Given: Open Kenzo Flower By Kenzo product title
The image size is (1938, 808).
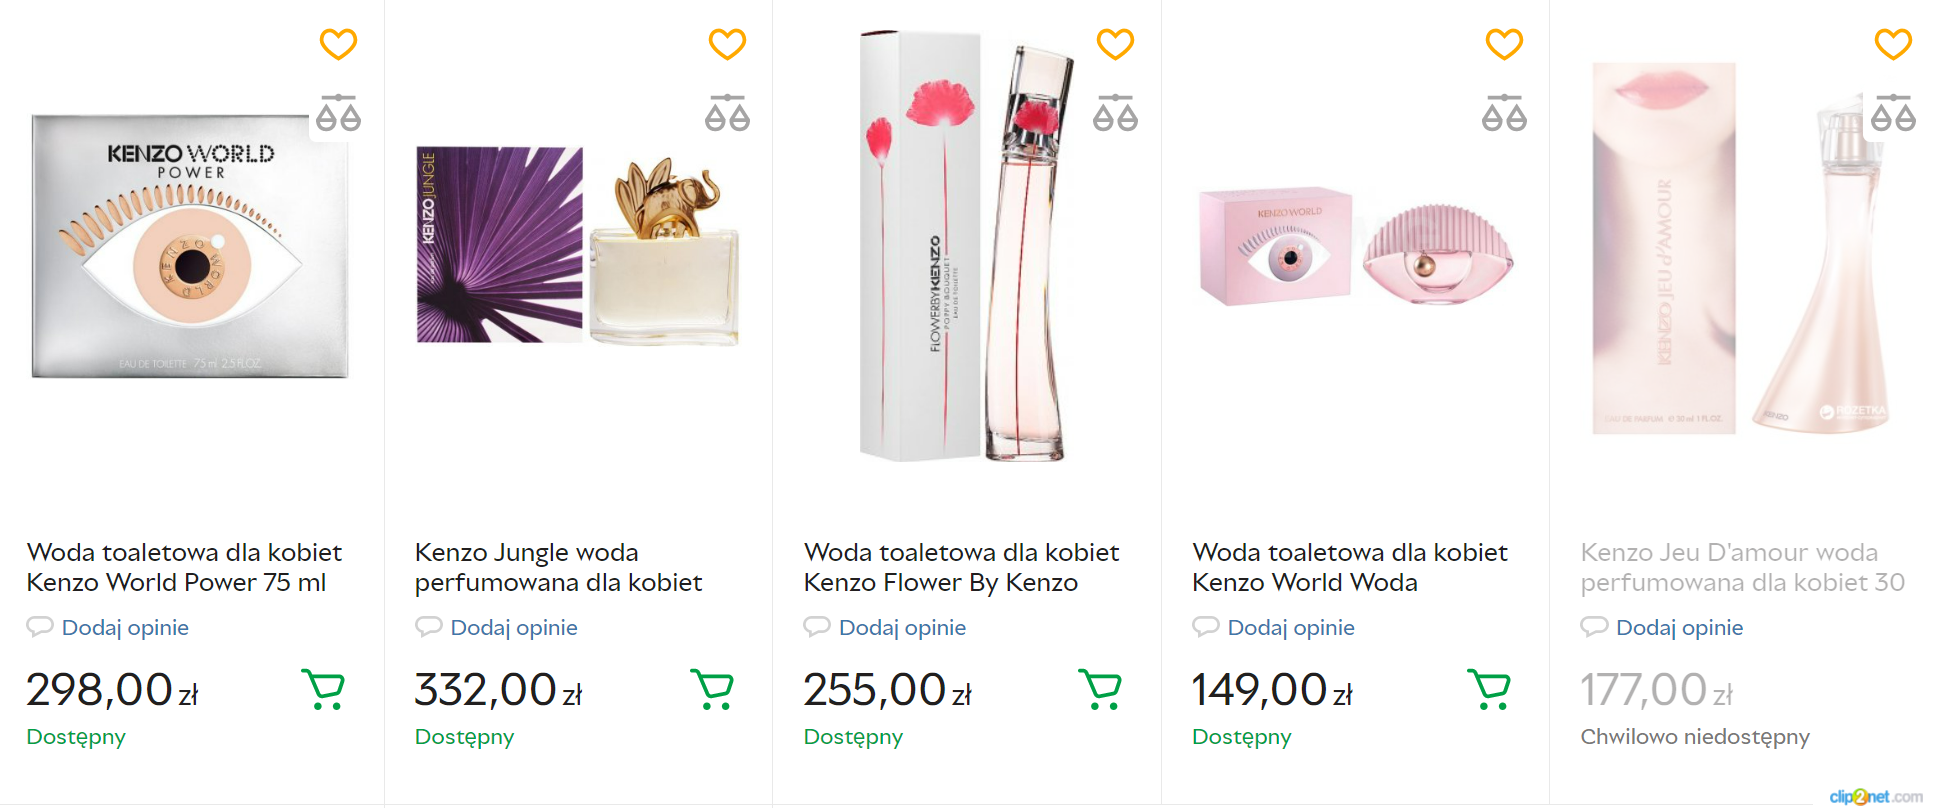Looking at the screenshot, I should tap(961, 567).
